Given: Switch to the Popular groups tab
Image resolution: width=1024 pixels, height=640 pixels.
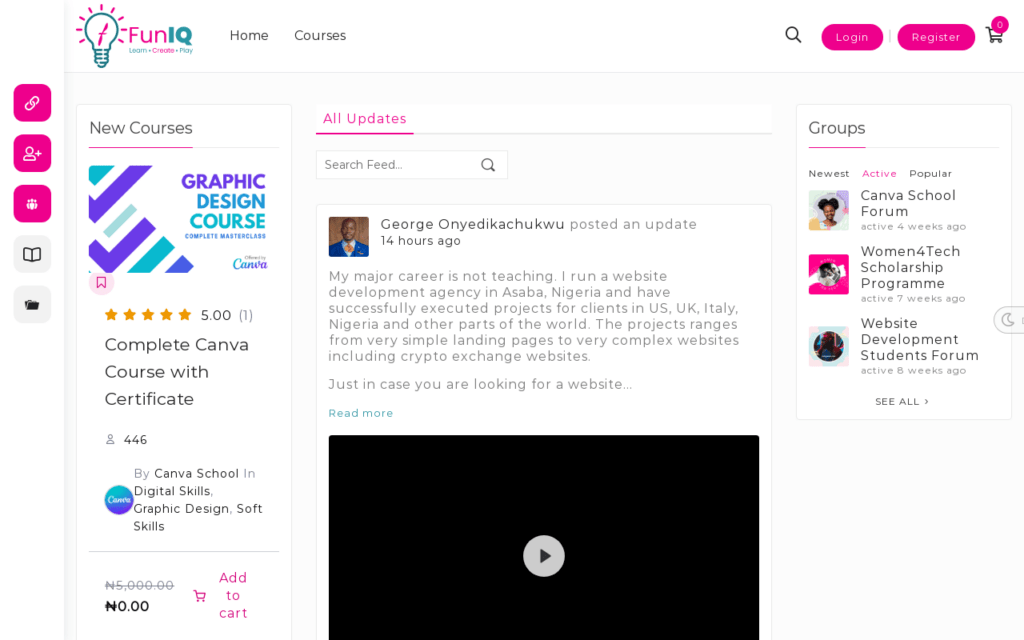Looking at the screenshot, I should click(x=930, y=174).
